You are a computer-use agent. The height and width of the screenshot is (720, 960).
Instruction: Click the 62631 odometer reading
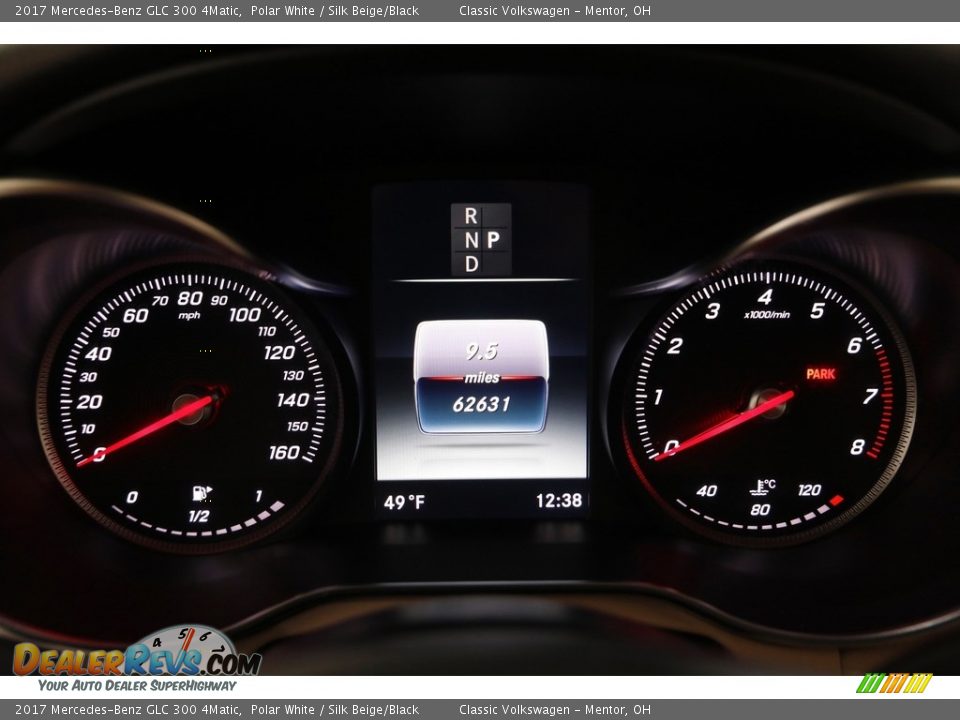pos(481,404)
